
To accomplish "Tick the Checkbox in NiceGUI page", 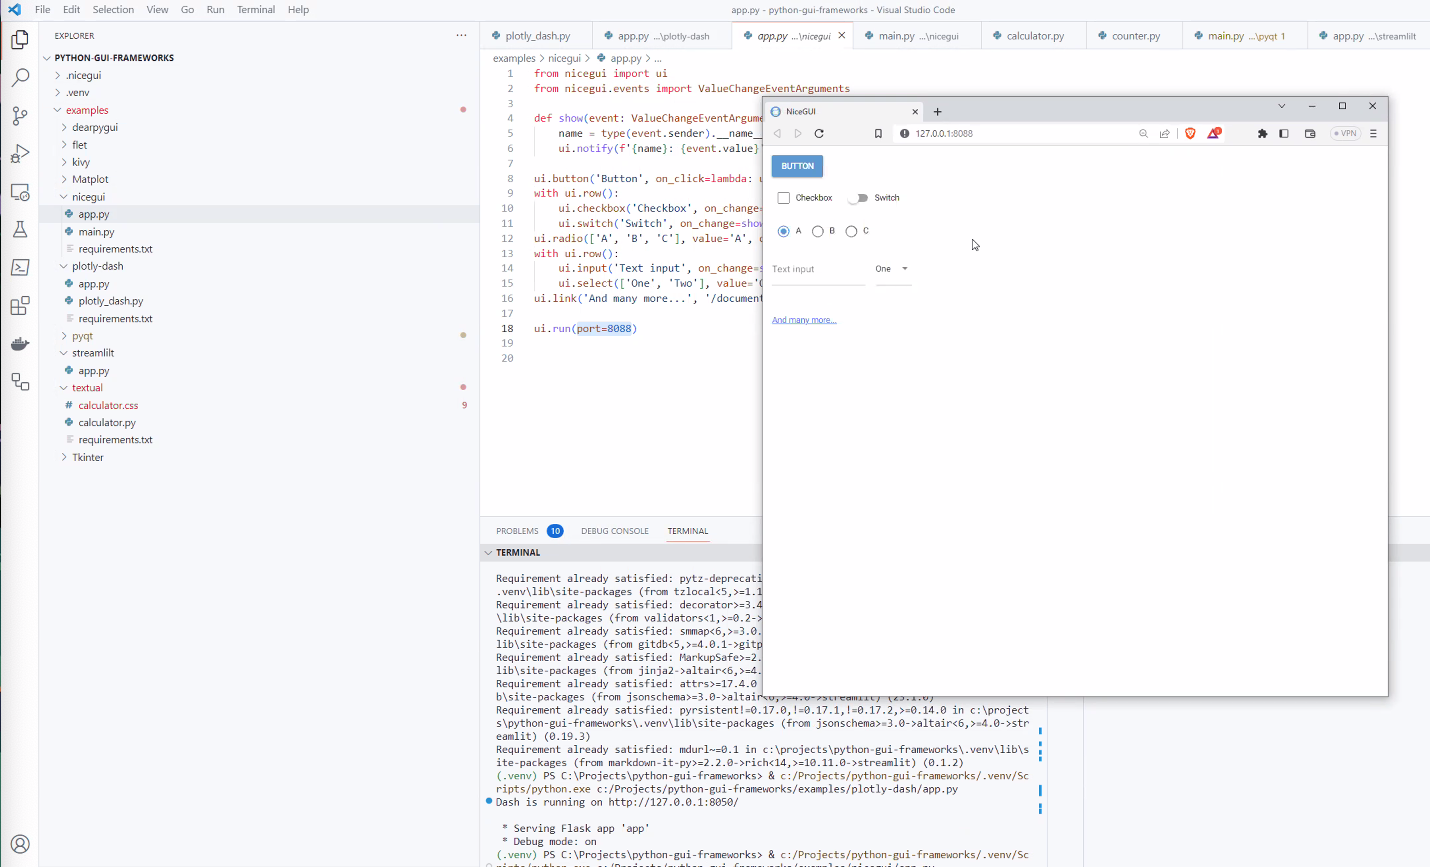I will [x=784, y=198].
